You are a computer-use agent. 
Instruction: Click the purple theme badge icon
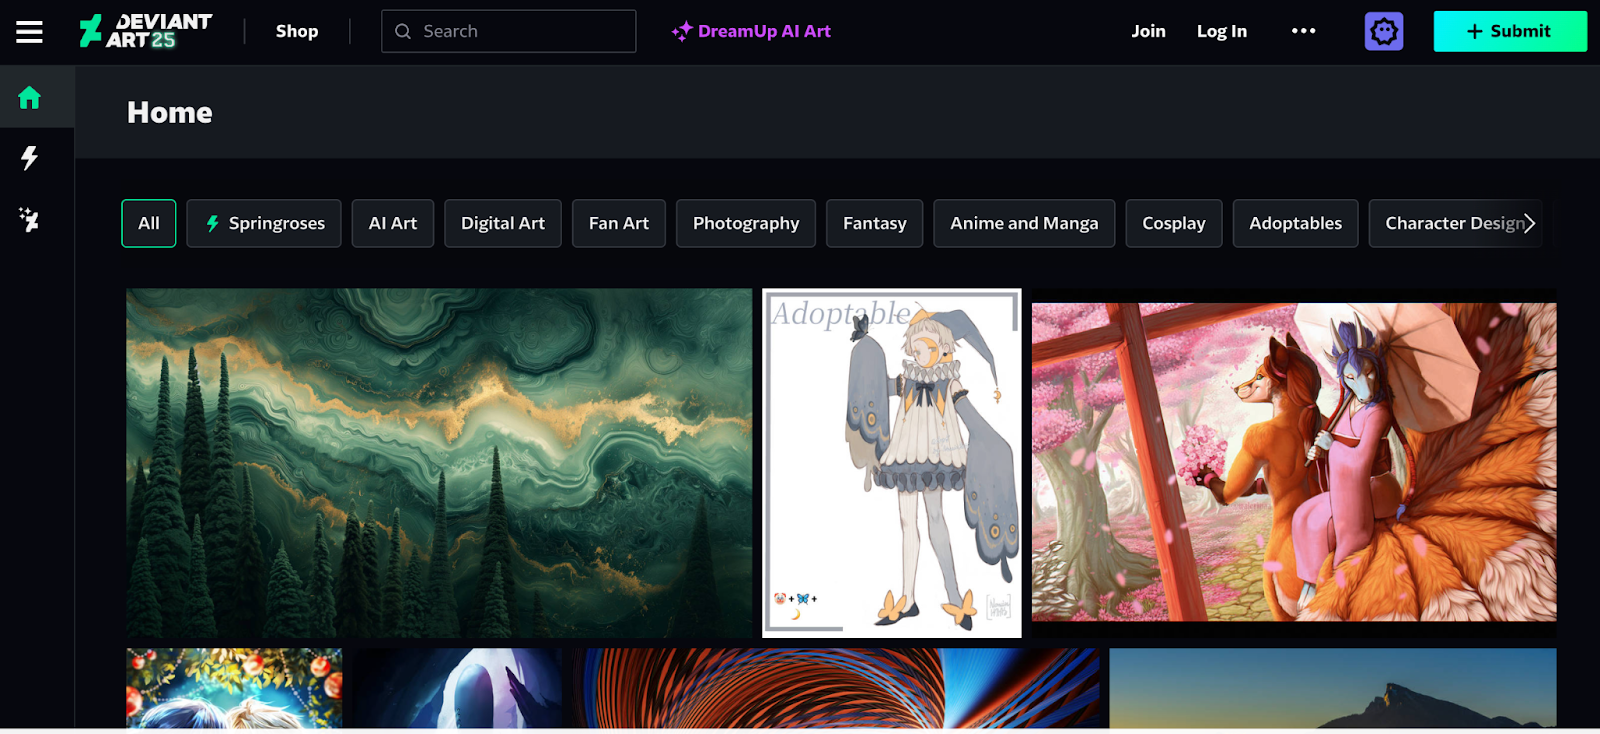click(1384, 32)
